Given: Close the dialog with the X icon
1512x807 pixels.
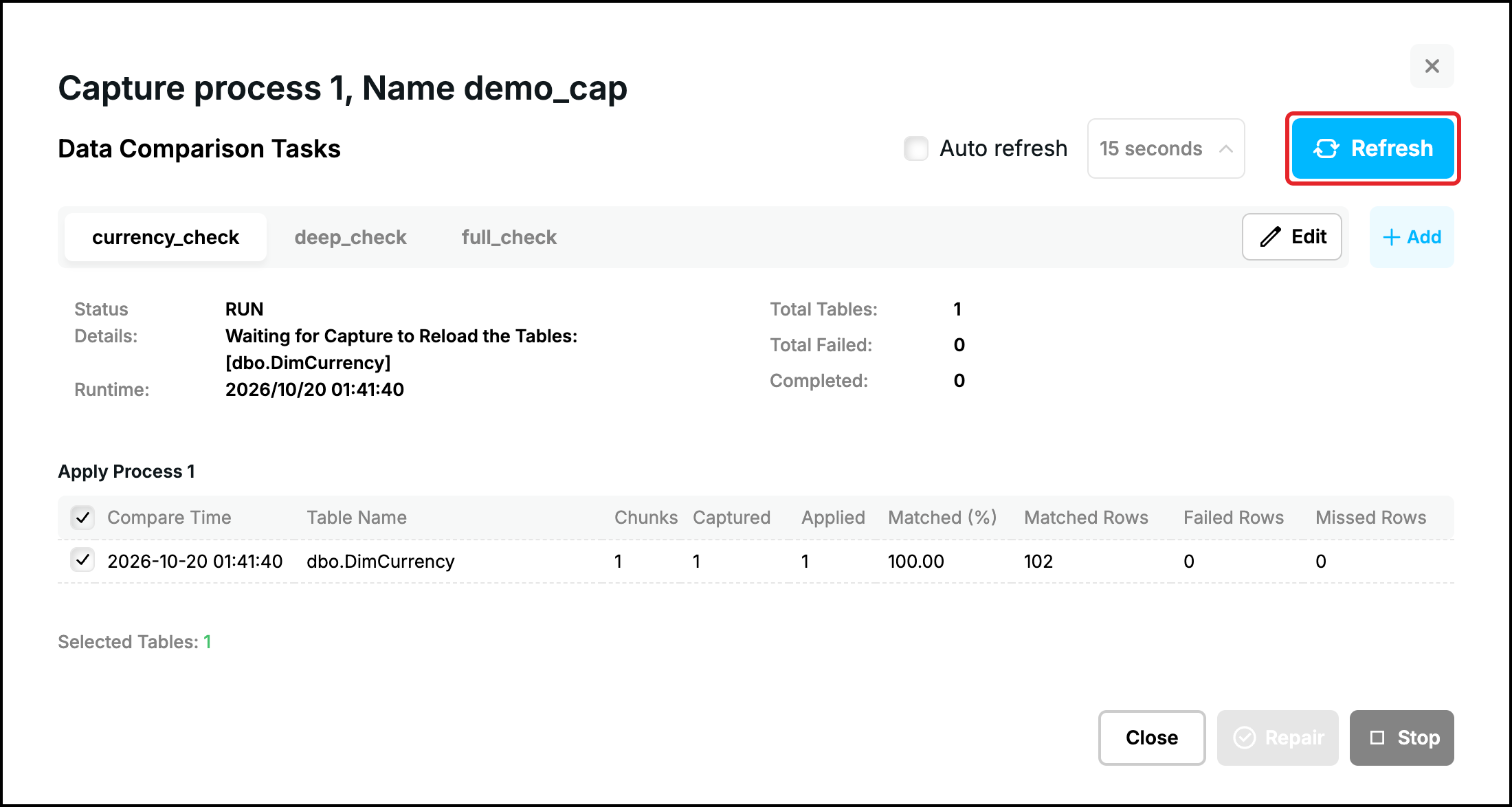Looking at the screenshot, I should pos(1431,66).
